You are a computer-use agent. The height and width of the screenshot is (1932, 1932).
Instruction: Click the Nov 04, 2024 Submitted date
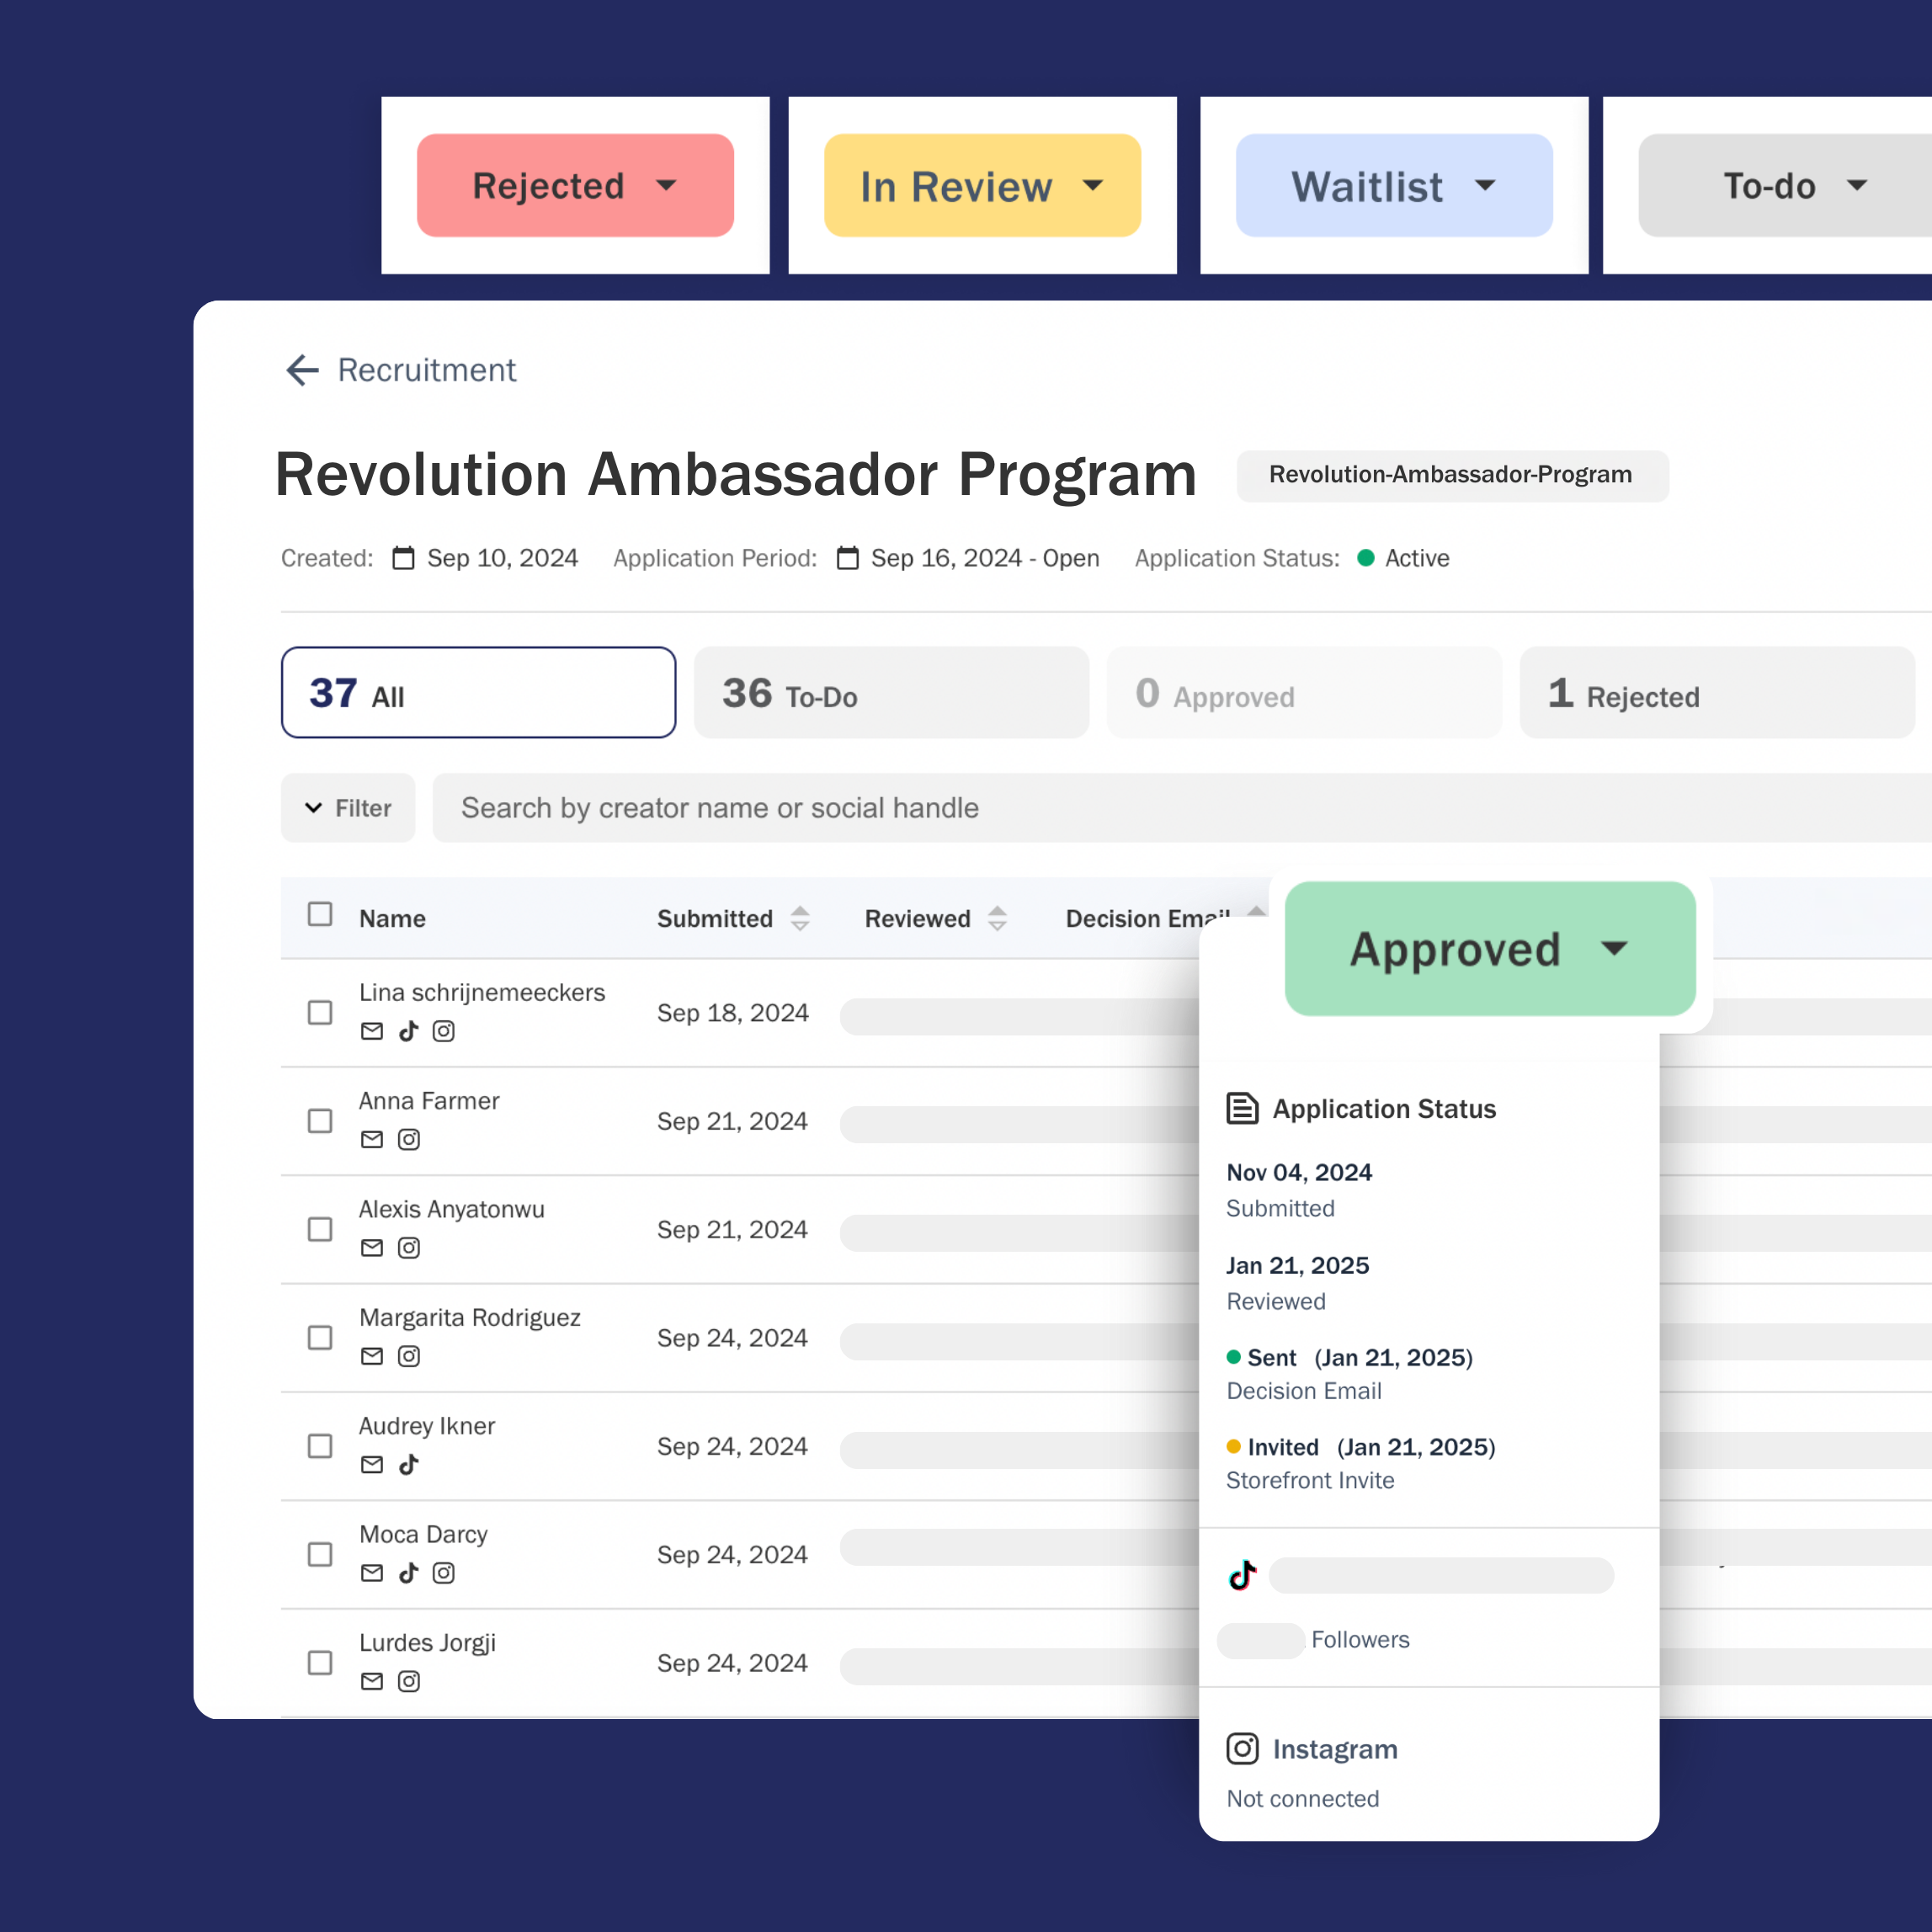(x=1299, y=1172)
